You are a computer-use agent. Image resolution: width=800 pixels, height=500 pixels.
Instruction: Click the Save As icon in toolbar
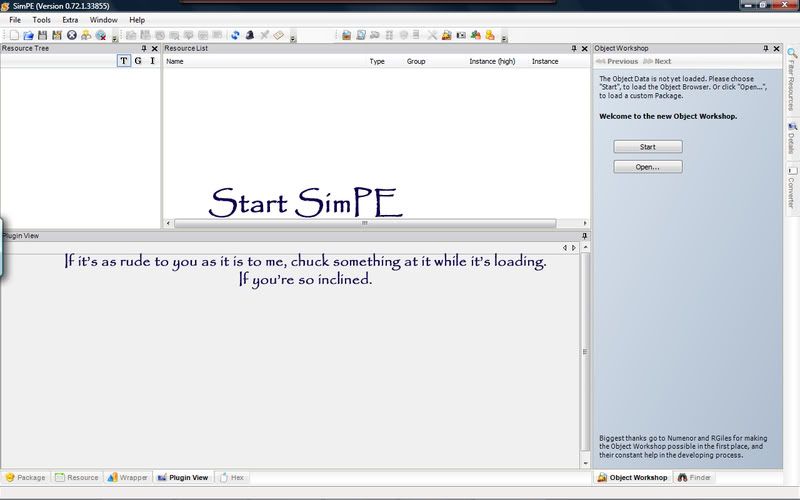coord(57,35)
